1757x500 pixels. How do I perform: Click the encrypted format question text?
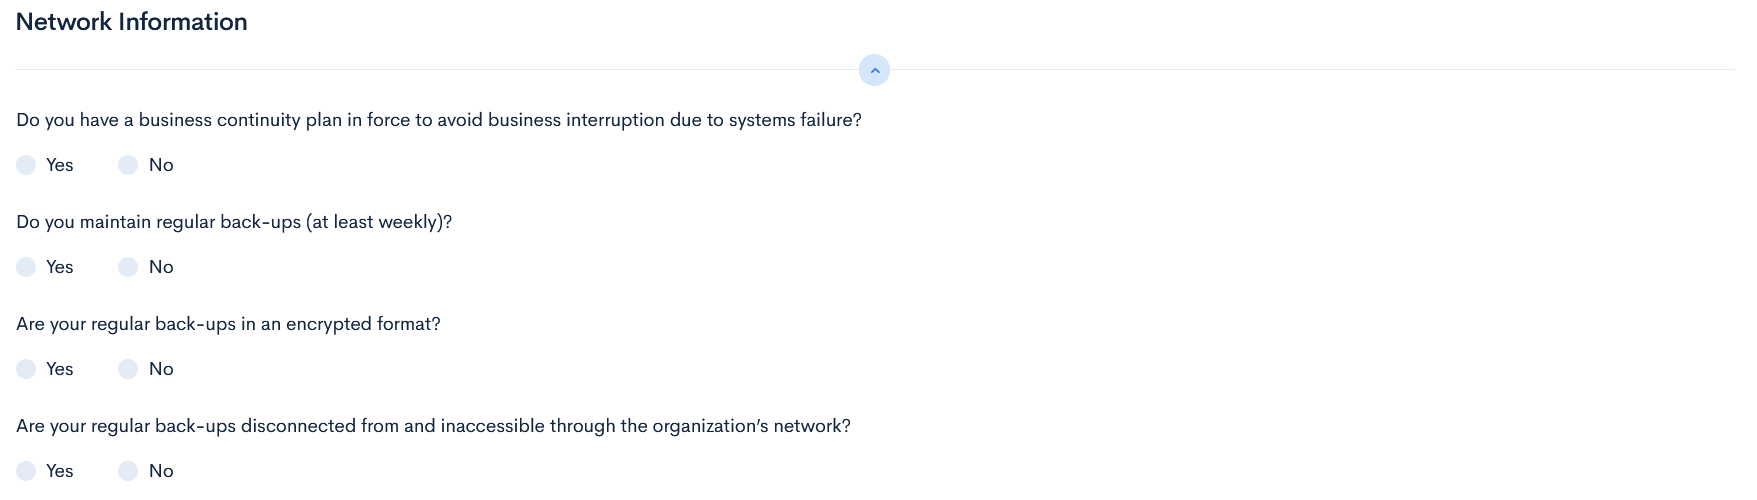point(228,324)
